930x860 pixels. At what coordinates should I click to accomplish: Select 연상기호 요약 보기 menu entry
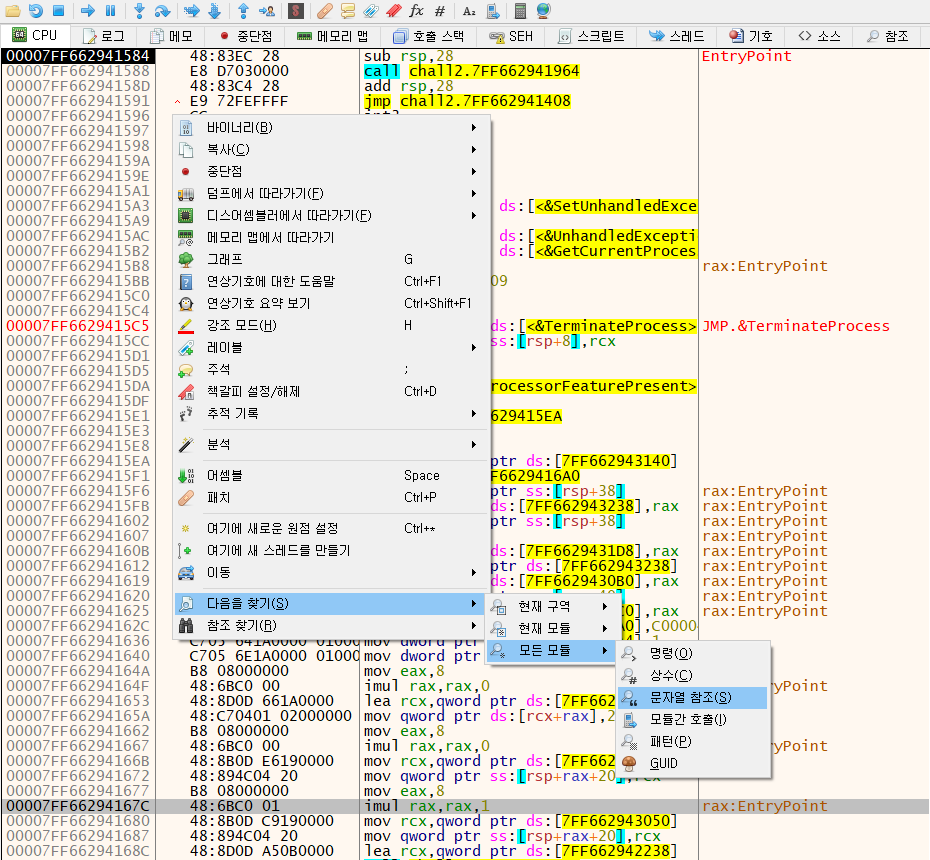[x=332, y=303]
